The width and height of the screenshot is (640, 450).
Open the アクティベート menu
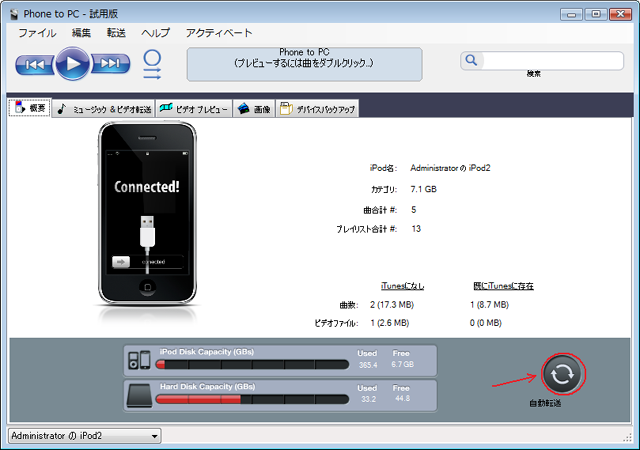[219, 33]
